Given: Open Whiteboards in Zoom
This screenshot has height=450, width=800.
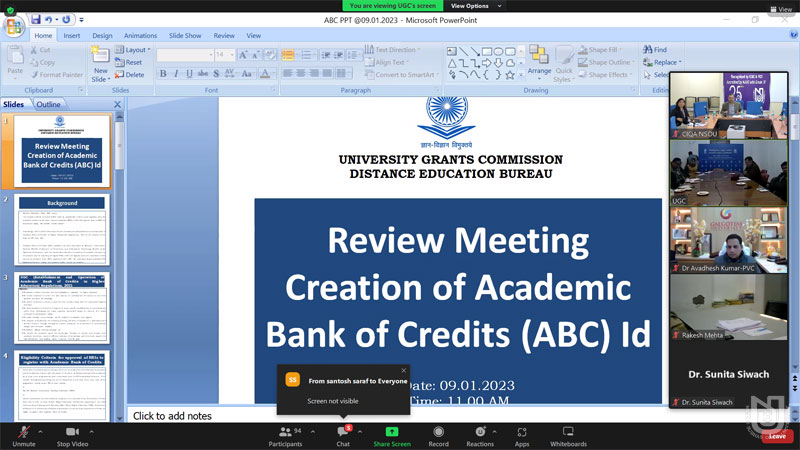Looking at the screenshot, I should click(568, 436).
